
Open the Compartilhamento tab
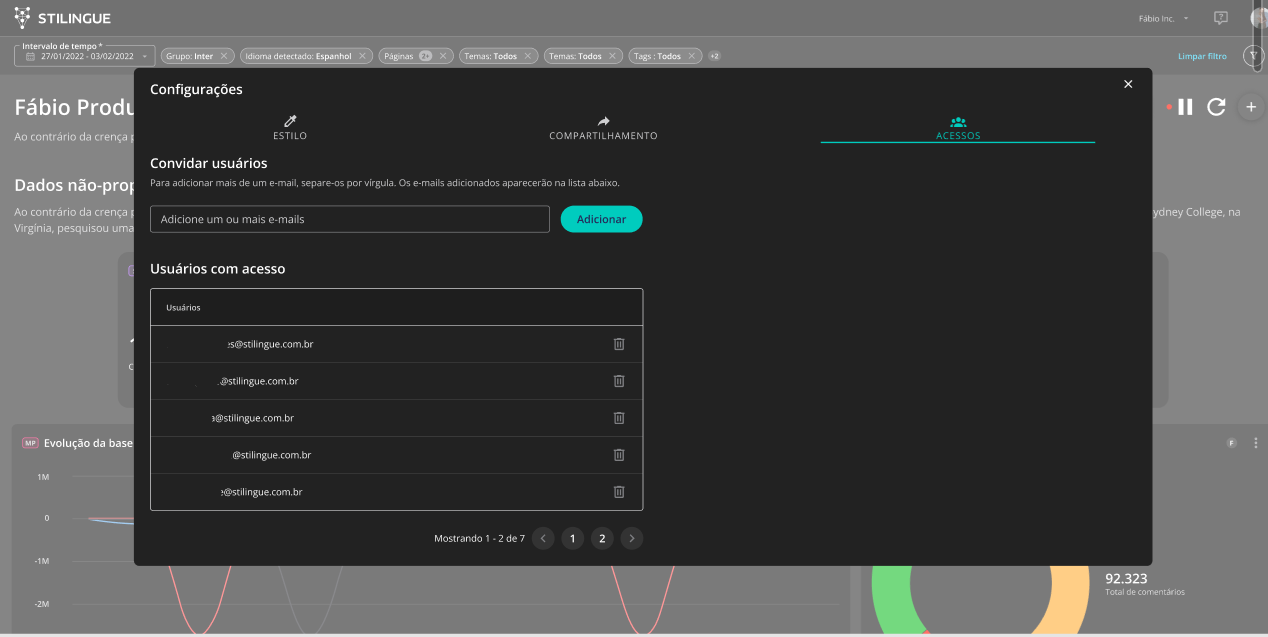tap(603, 128)
